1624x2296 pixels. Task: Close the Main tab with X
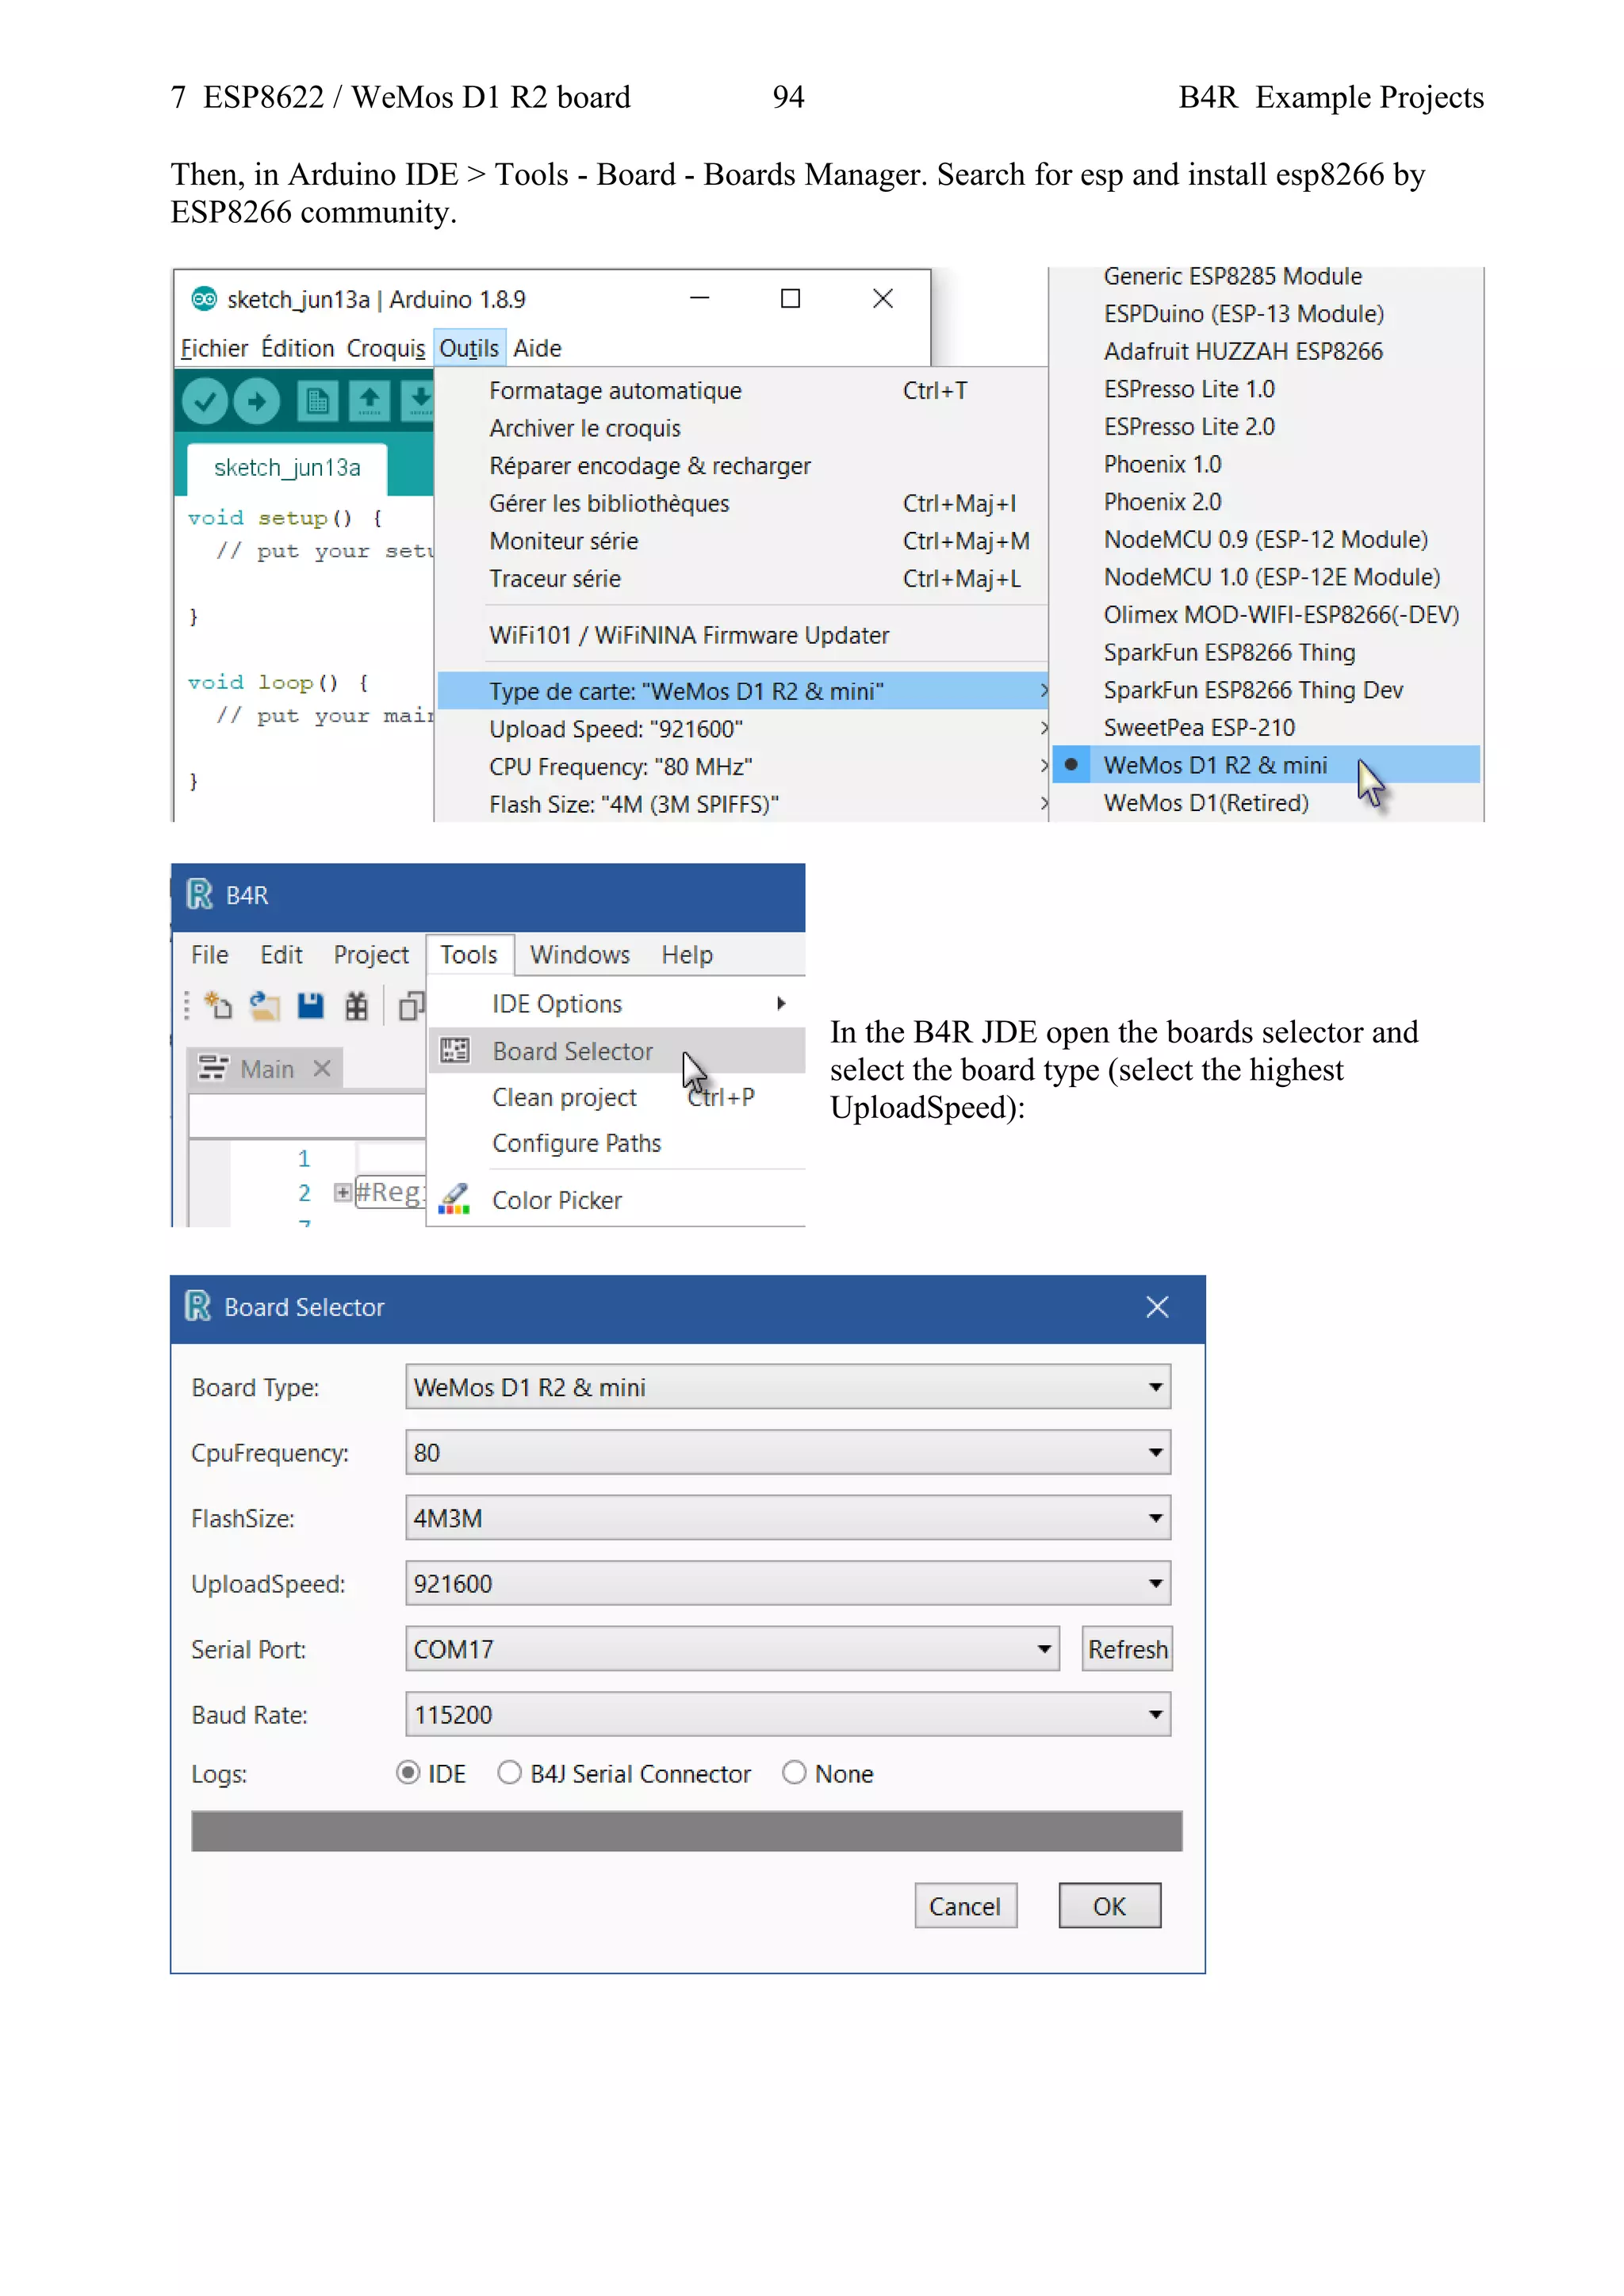click(x=322, y=1068)
